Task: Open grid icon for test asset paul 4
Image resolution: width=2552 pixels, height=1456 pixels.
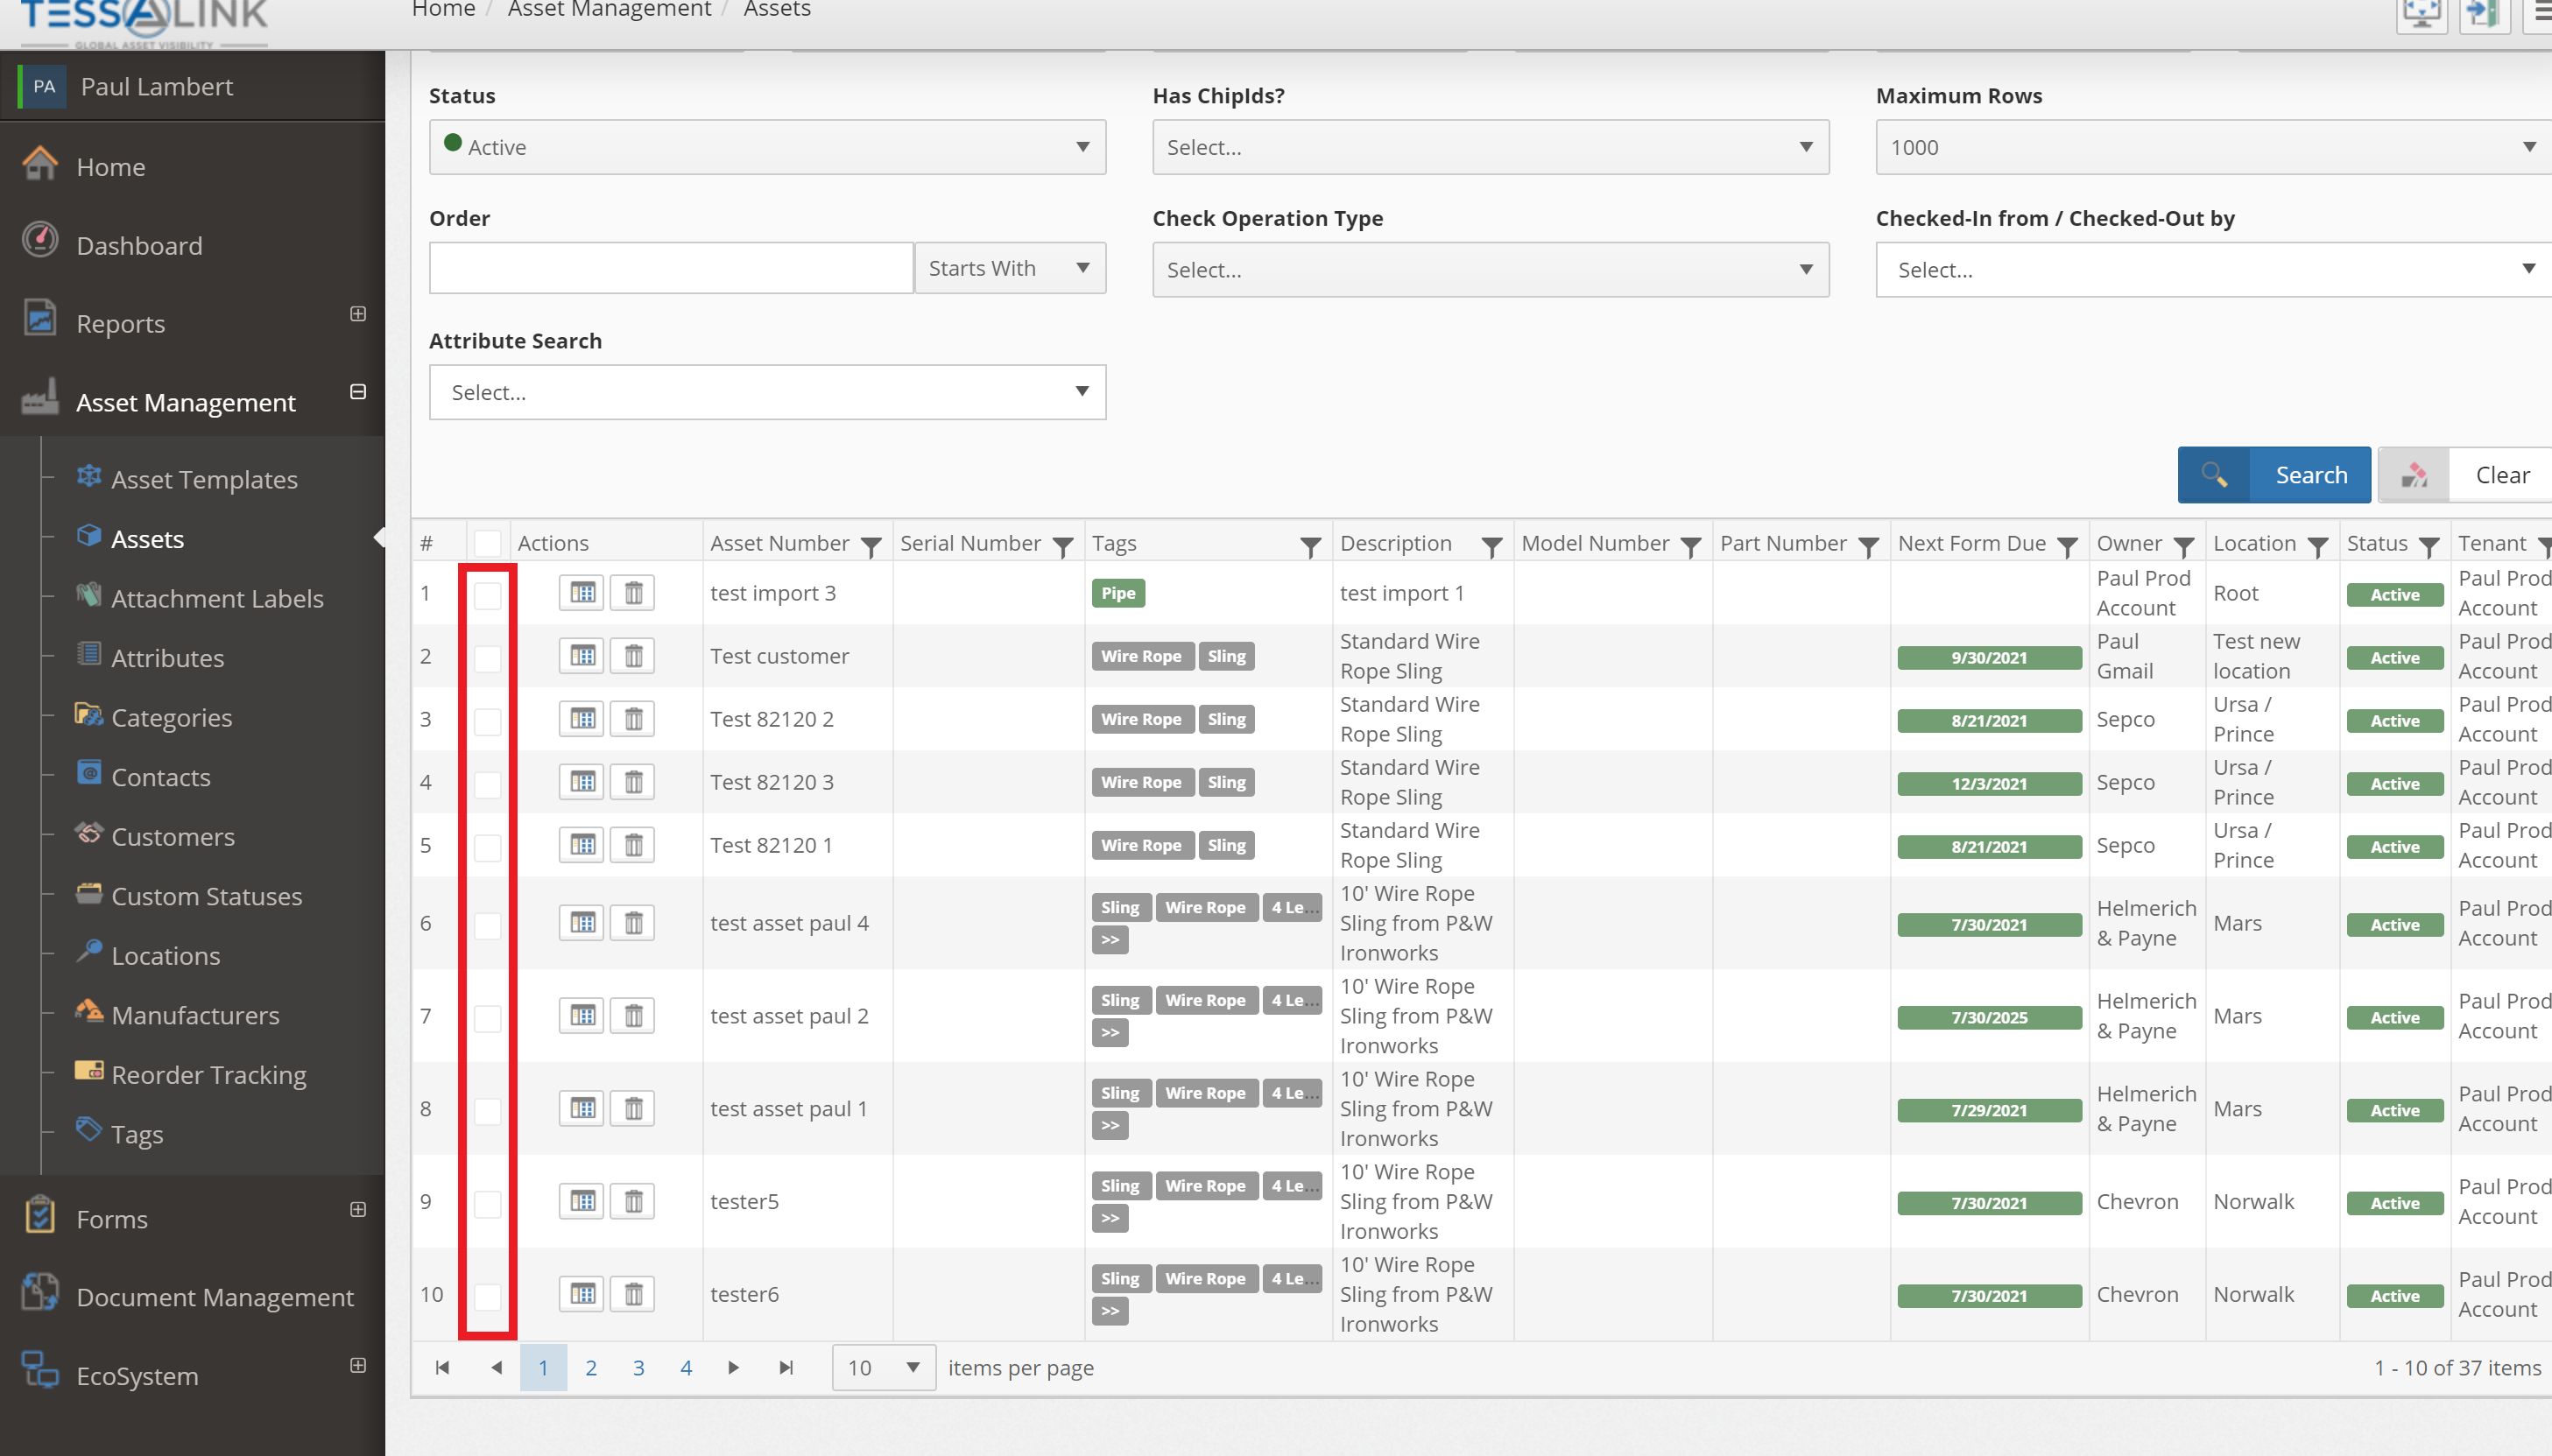Action: [582, 923]
